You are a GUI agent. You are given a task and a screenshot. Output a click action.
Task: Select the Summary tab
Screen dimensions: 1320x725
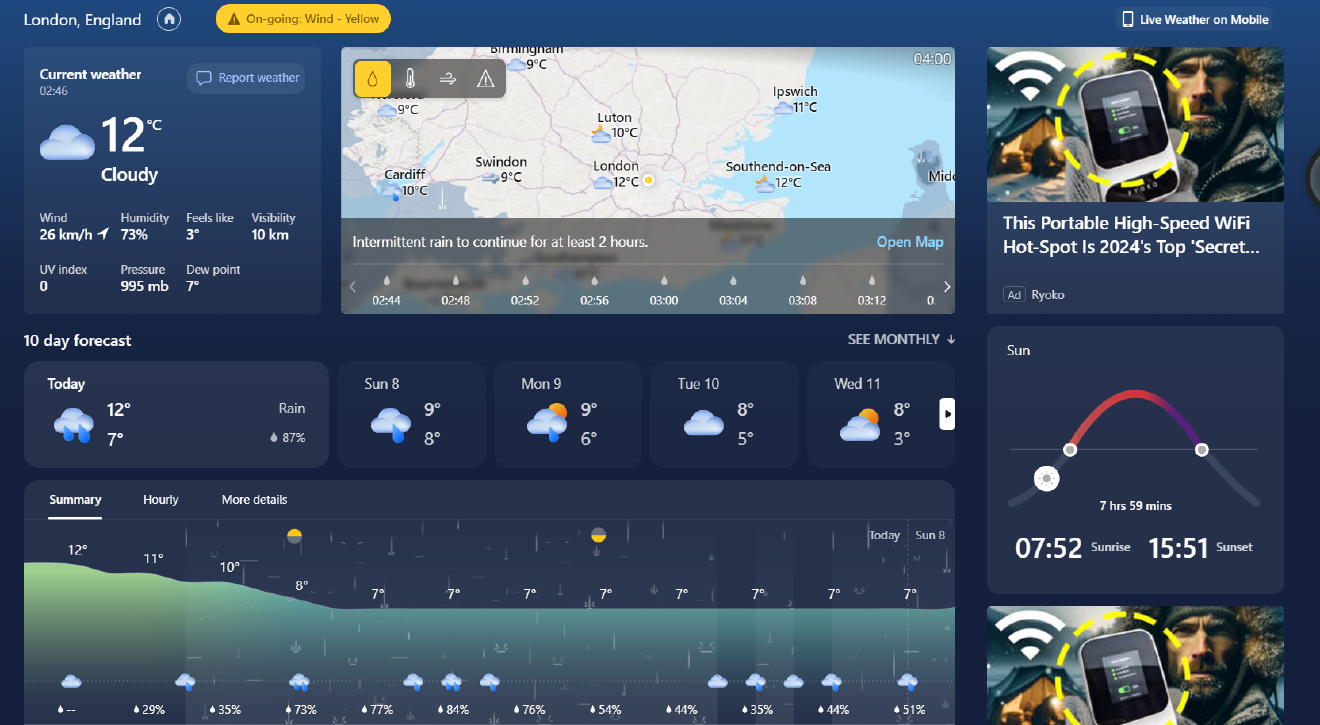[x=75, y=499]
